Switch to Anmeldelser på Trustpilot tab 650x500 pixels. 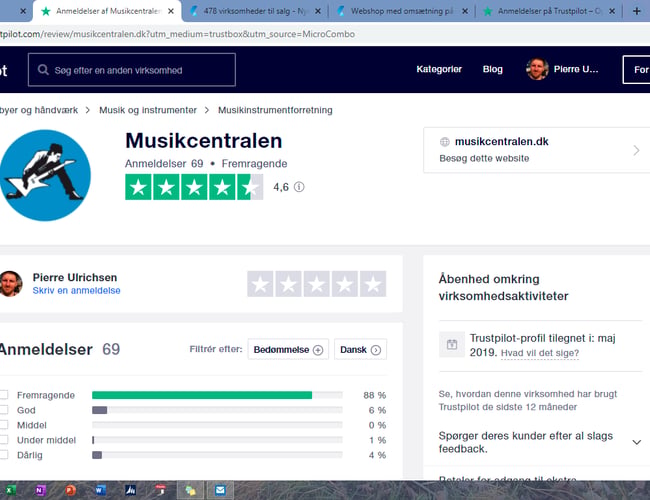pos(548,11)
